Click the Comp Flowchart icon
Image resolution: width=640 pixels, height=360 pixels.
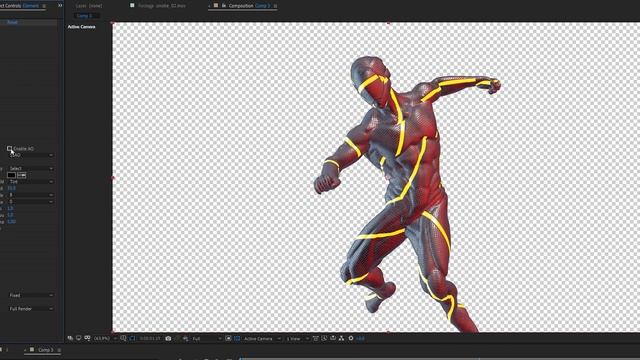point(341,338)
